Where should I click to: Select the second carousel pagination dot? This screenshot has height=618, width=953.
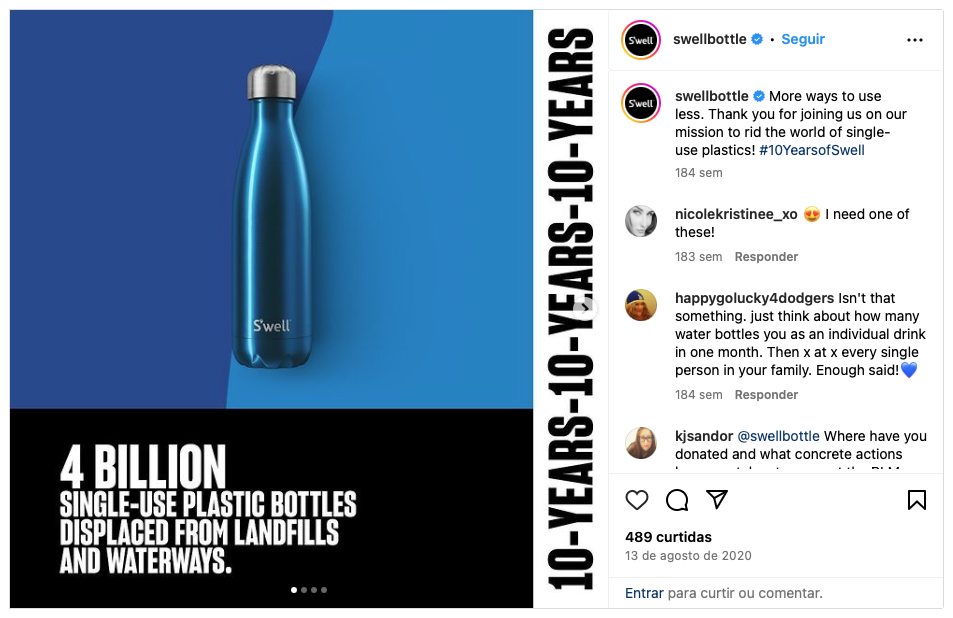tap(306, 590)
